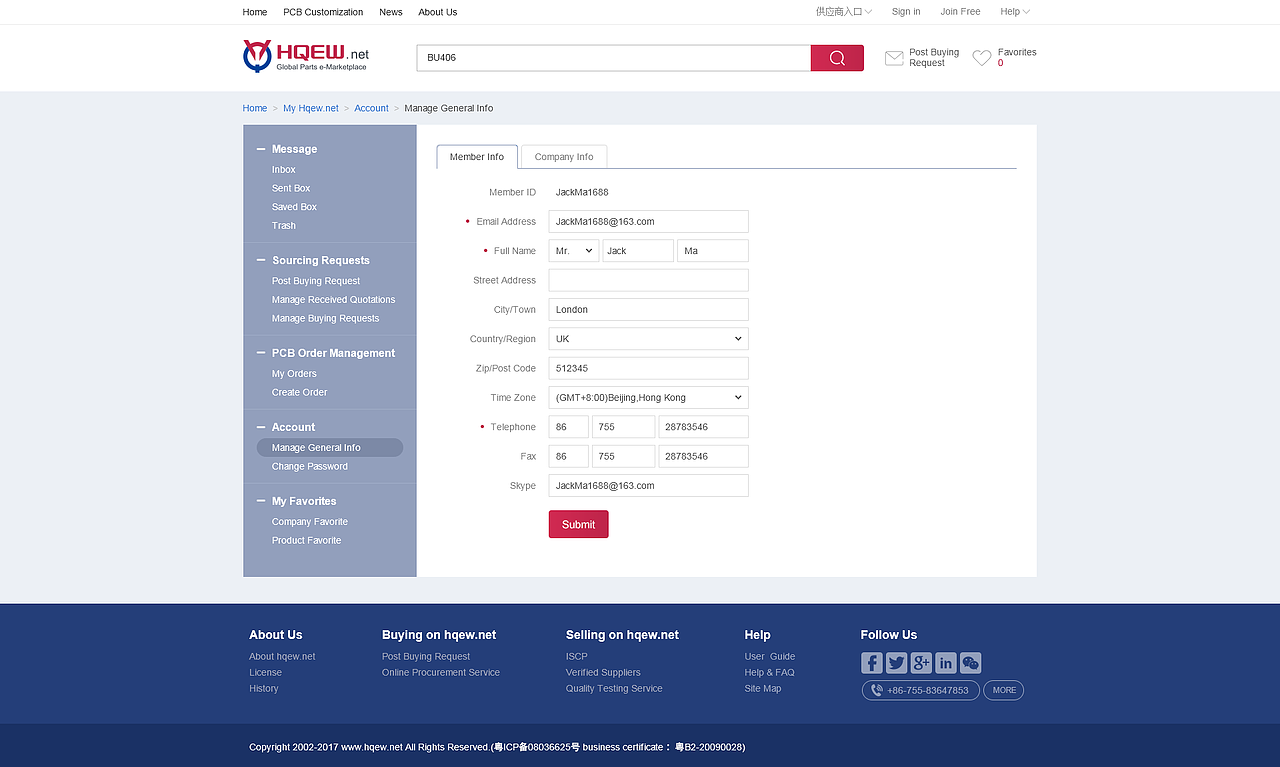Select Manage General Info in sidebar
Image resolution: width=1280 pixels, height=767 pixels.
point(330,448)
